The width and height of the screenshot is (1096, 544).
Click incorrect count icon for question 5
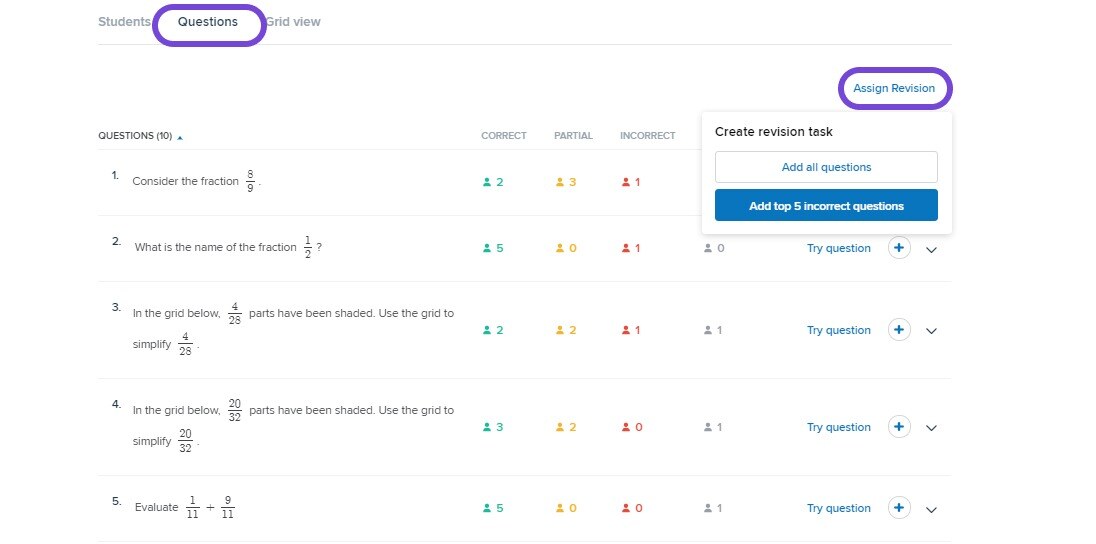626,508
